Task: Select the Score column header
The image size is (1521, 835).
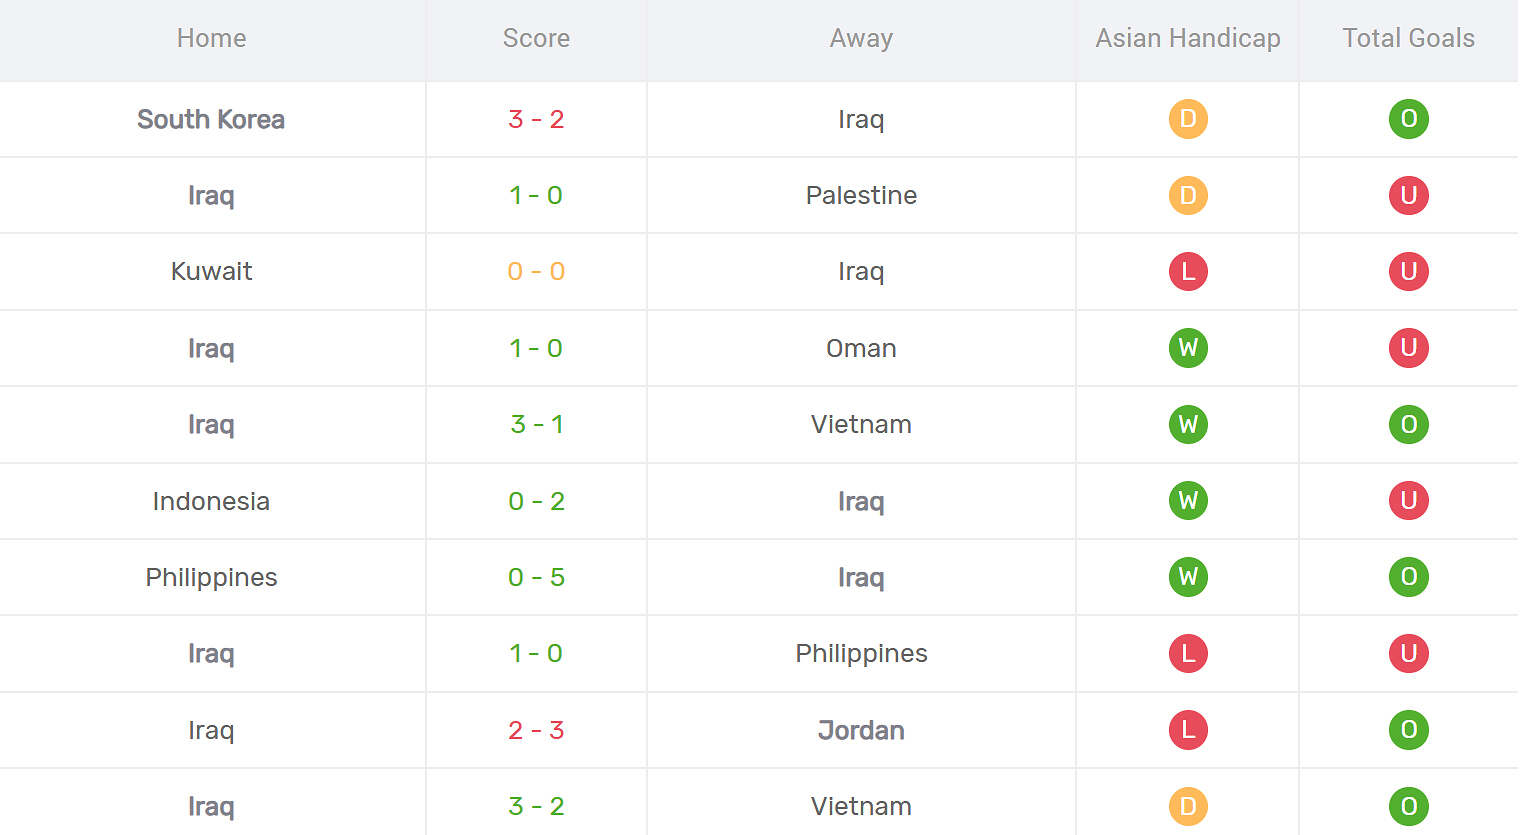Action: (x=536, y=38)
